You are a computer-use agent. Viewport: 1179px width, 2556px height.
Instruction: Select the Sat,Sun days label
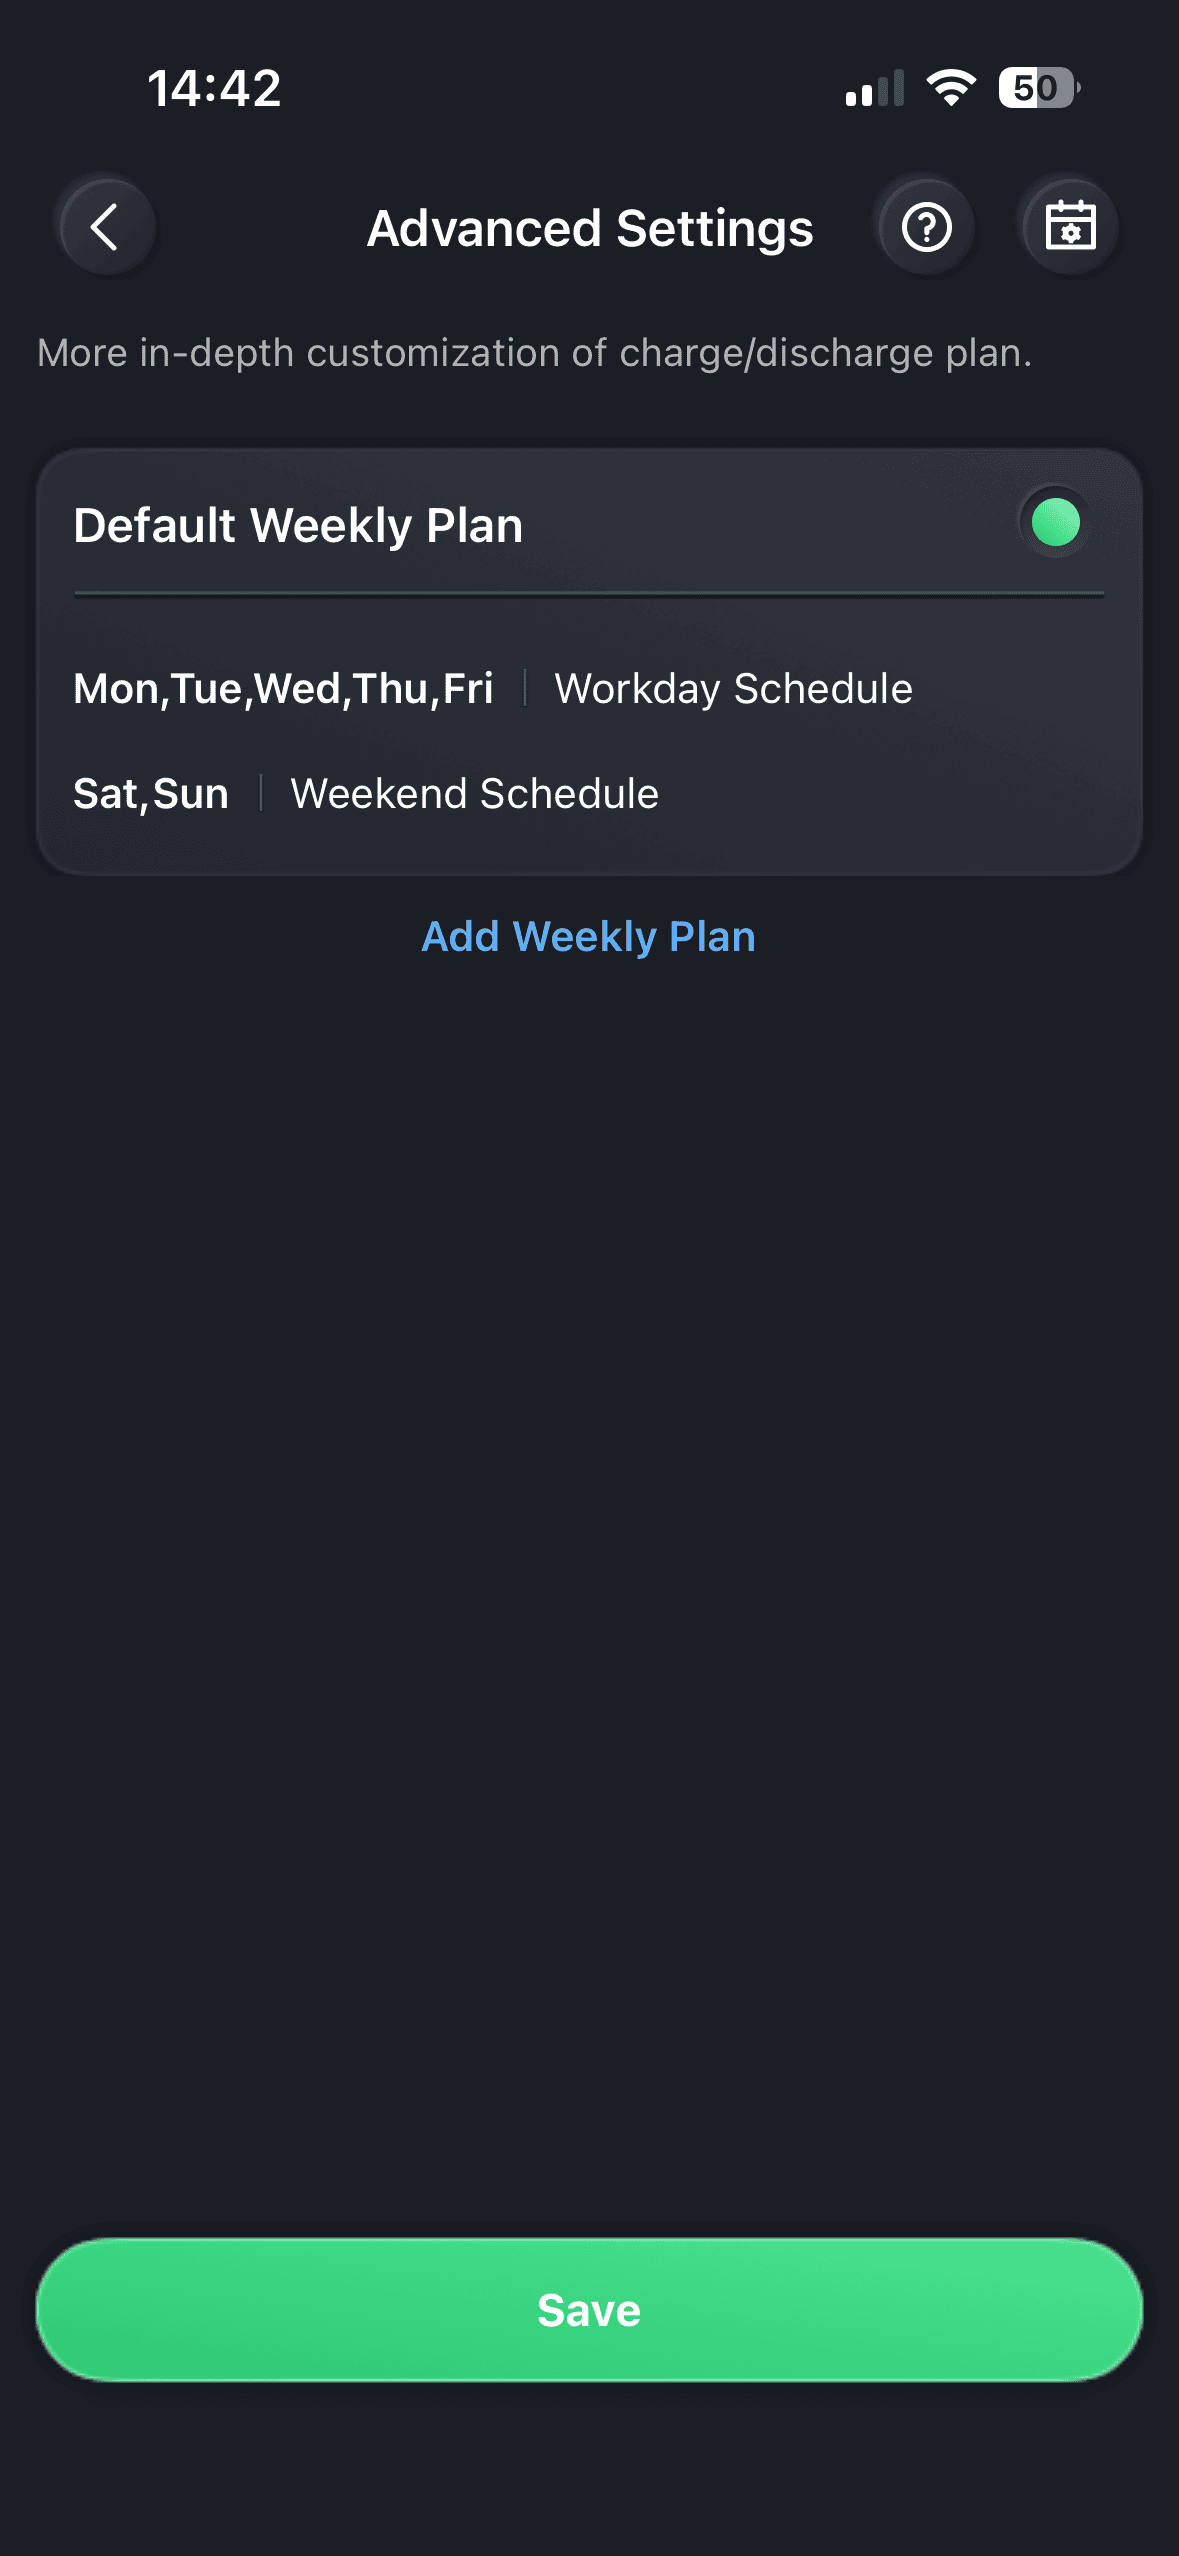click(x=151, y=794)
